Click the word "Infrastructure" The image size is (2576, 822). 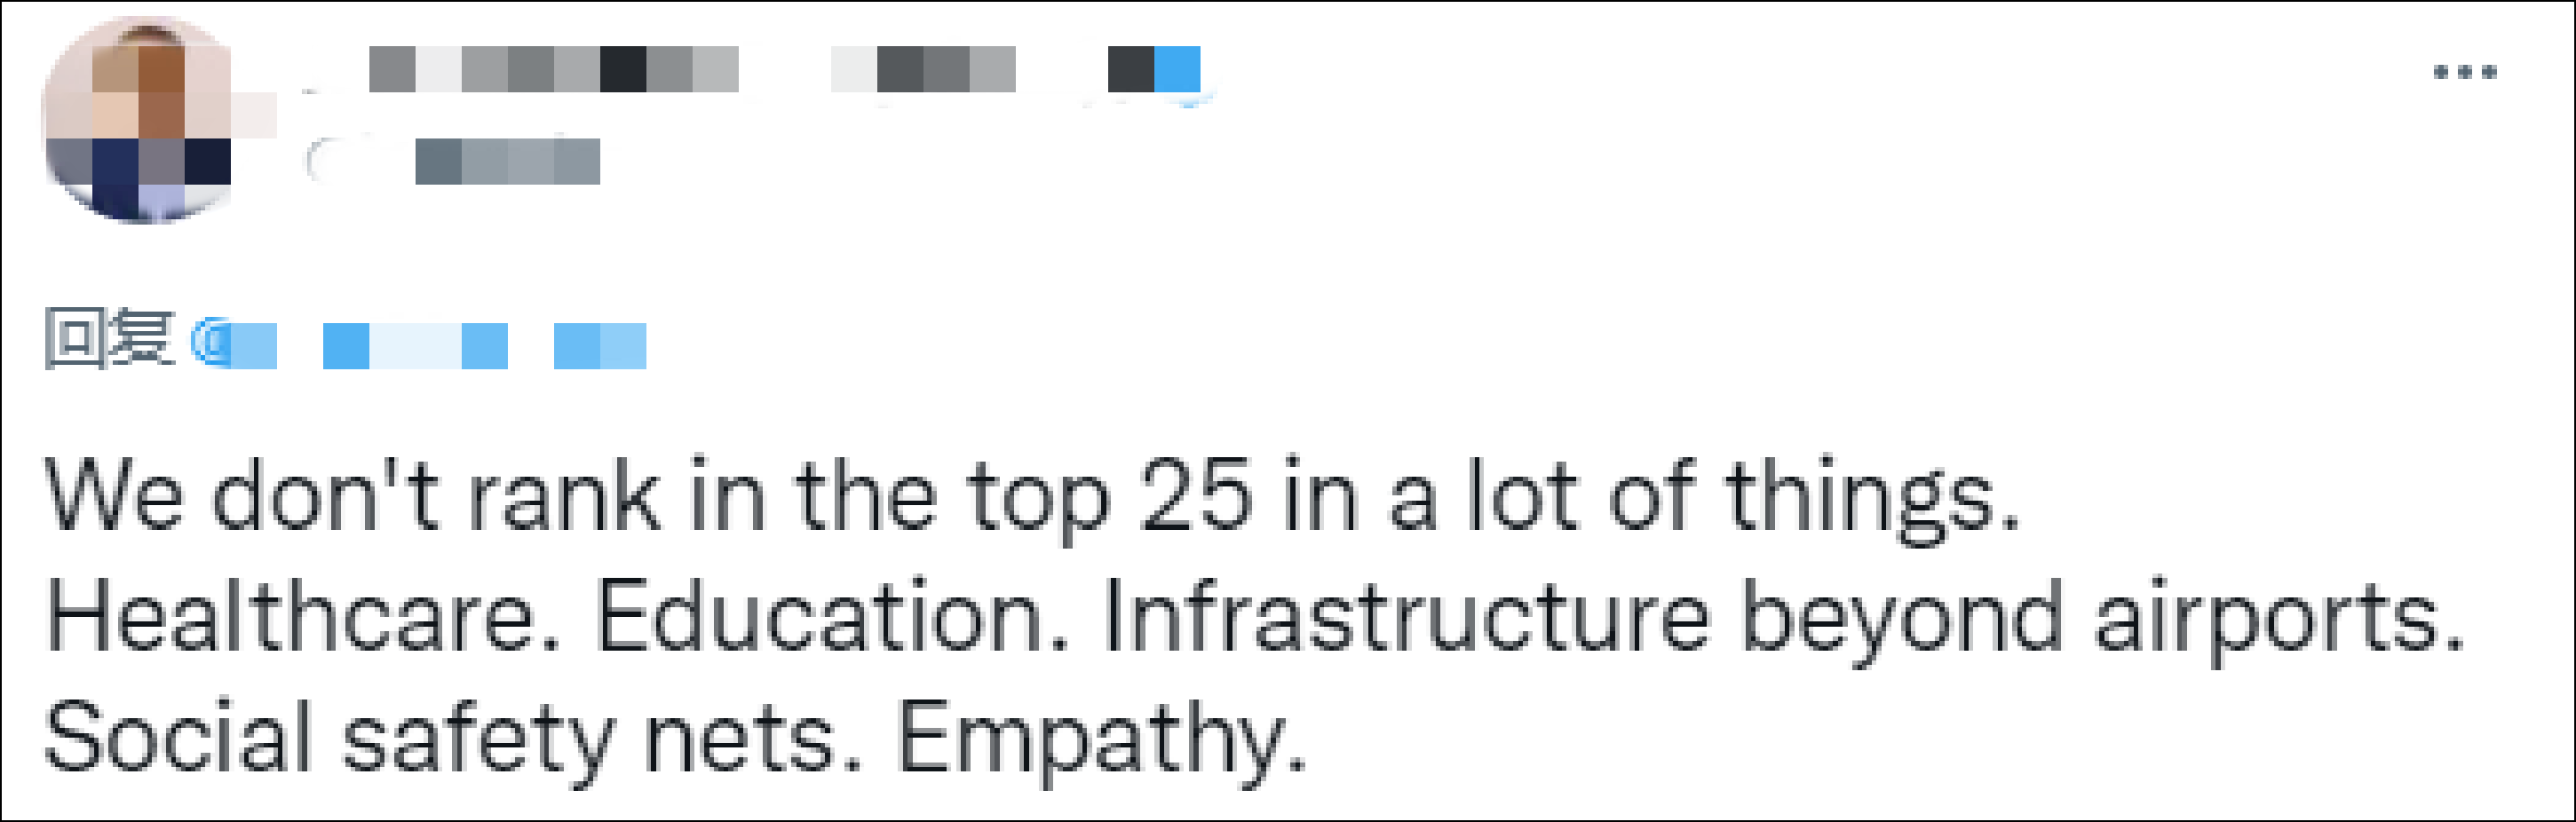pyautogui.click(x=1407, y=616)
